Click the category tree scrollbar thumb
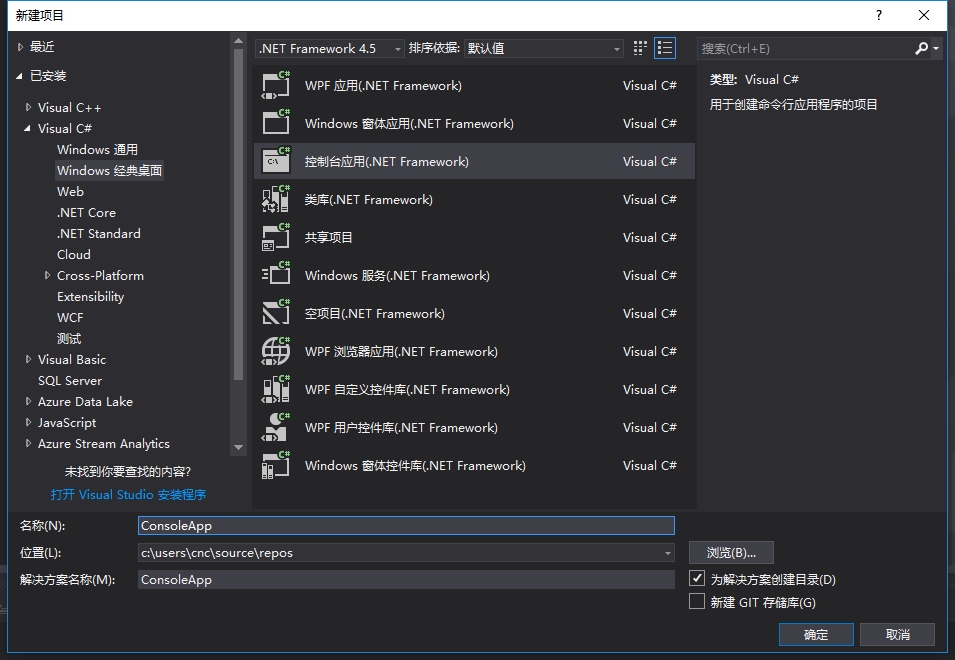 239,214
